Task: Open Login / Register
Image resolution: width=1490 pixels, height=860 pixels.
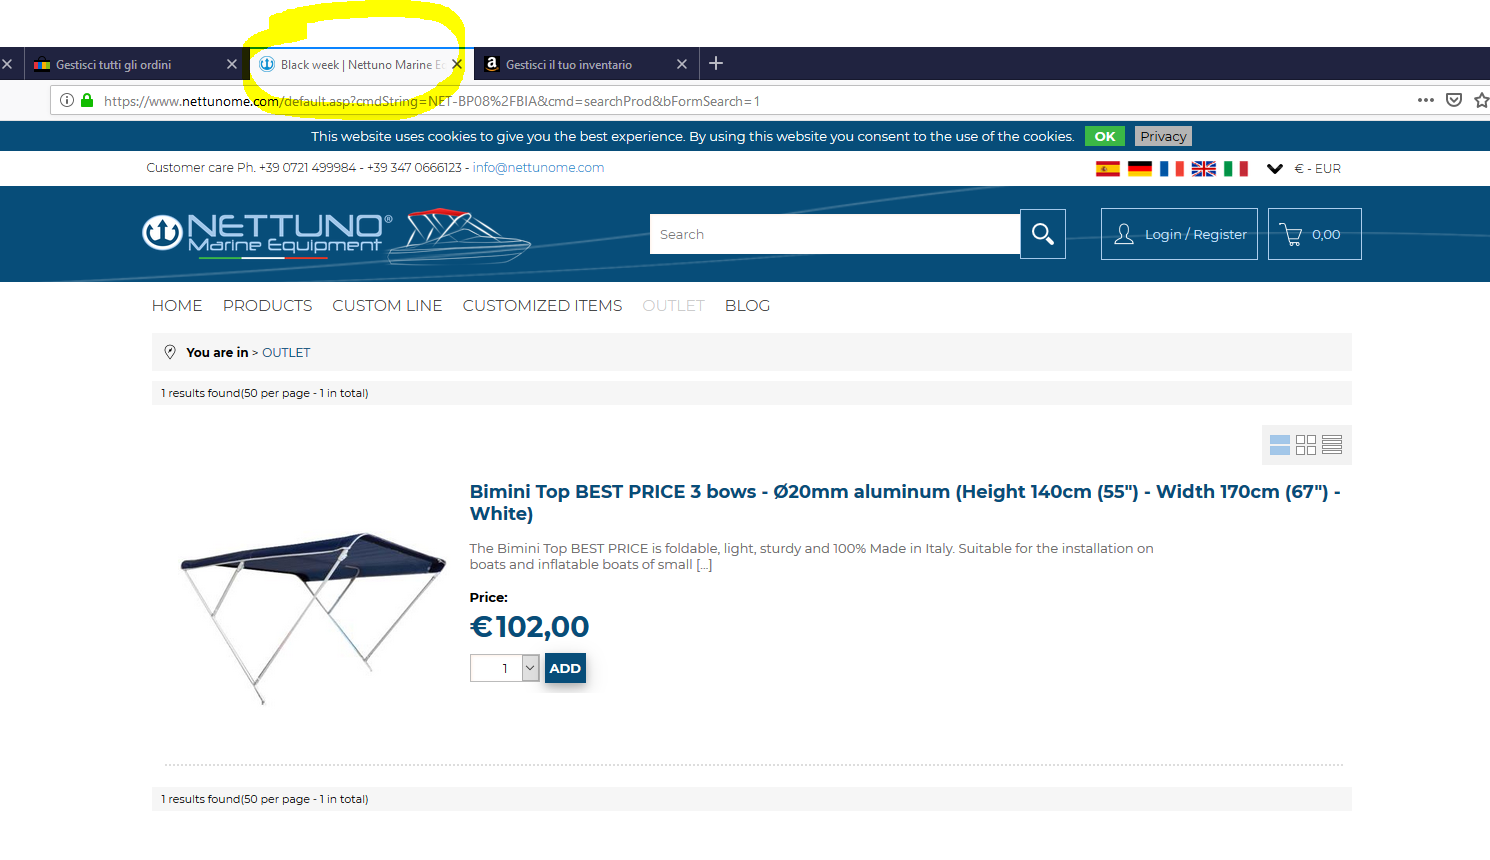Action: [x=1179, y=234]
